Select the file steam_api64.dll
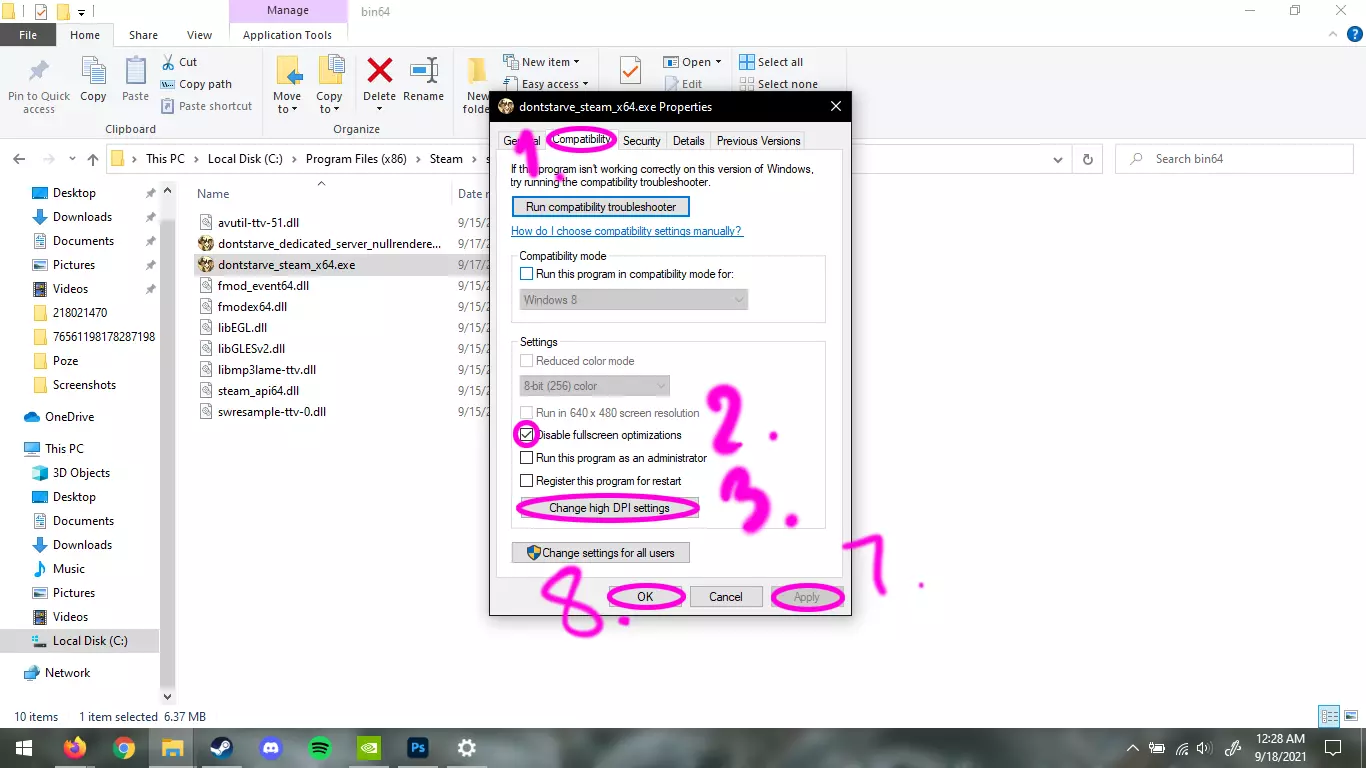The width and height of the screenshot is (1366, 768). point(258,391)
